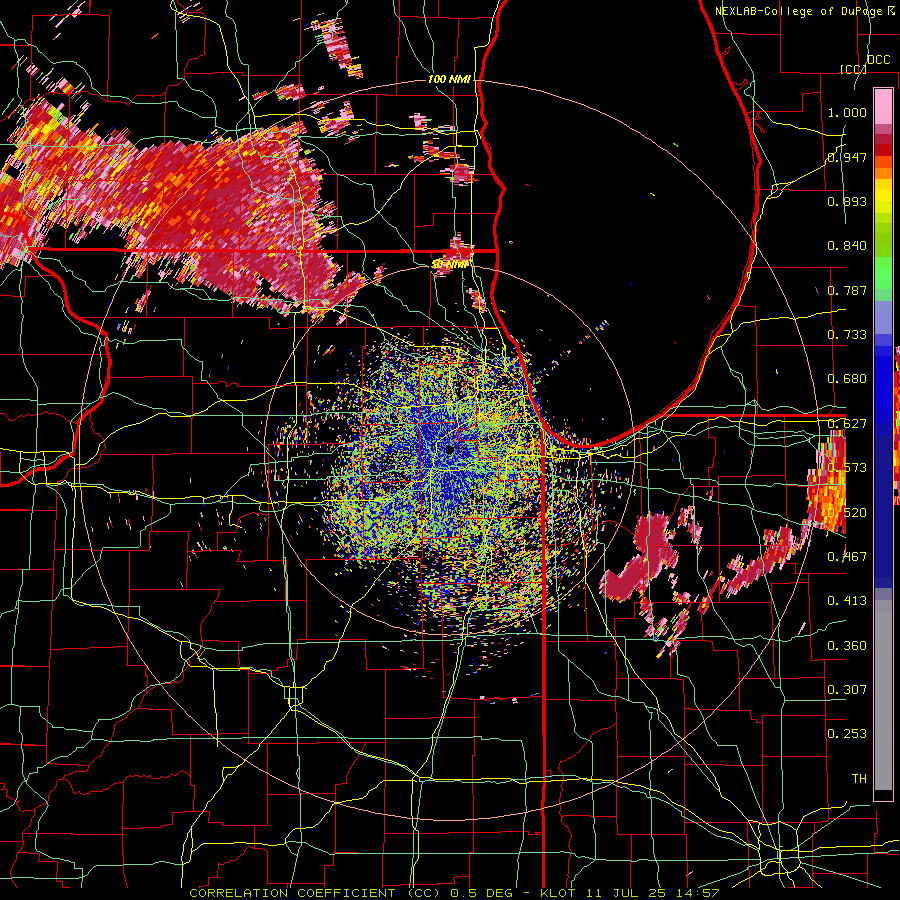Pick the yellow segment of the color bar
900x900 pixels.
point(883,196)
